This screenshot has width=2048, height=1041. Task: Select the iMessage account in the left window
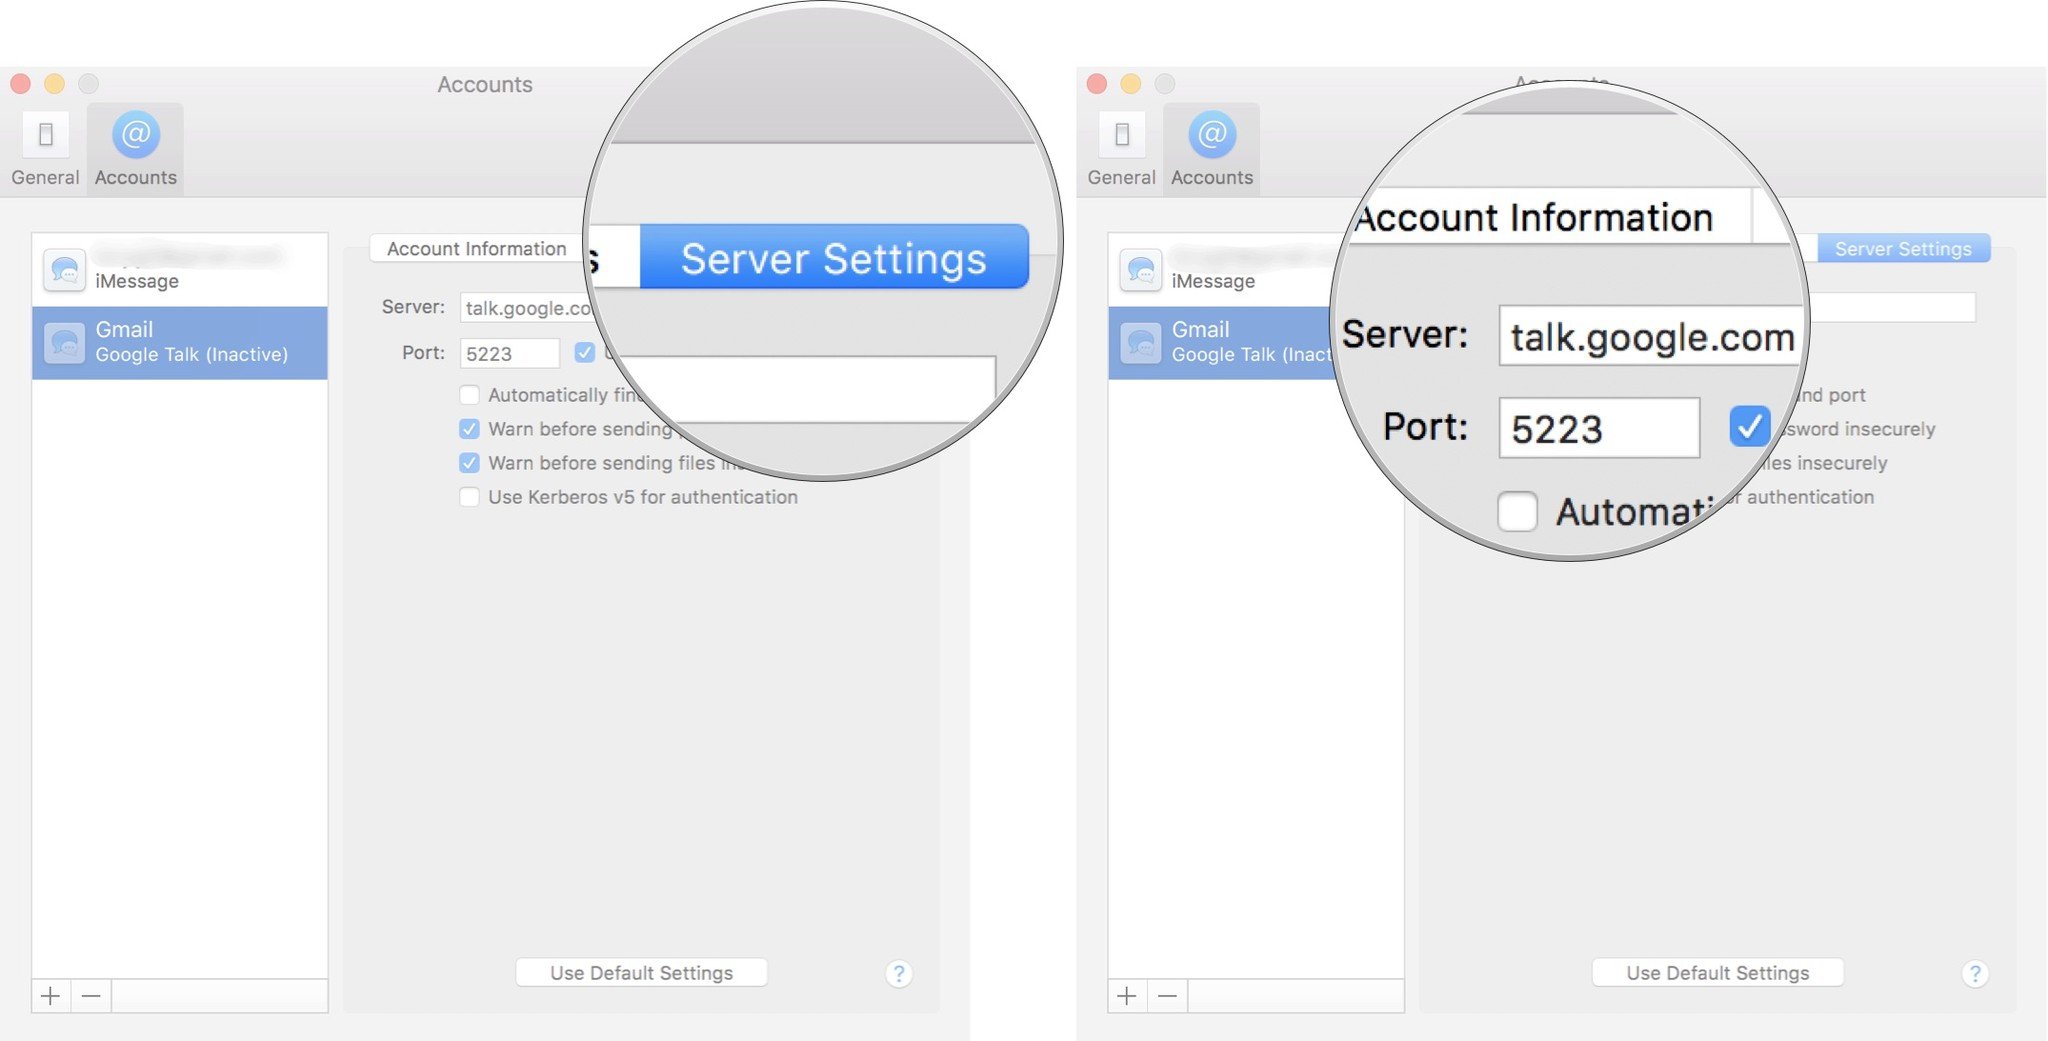180,269
